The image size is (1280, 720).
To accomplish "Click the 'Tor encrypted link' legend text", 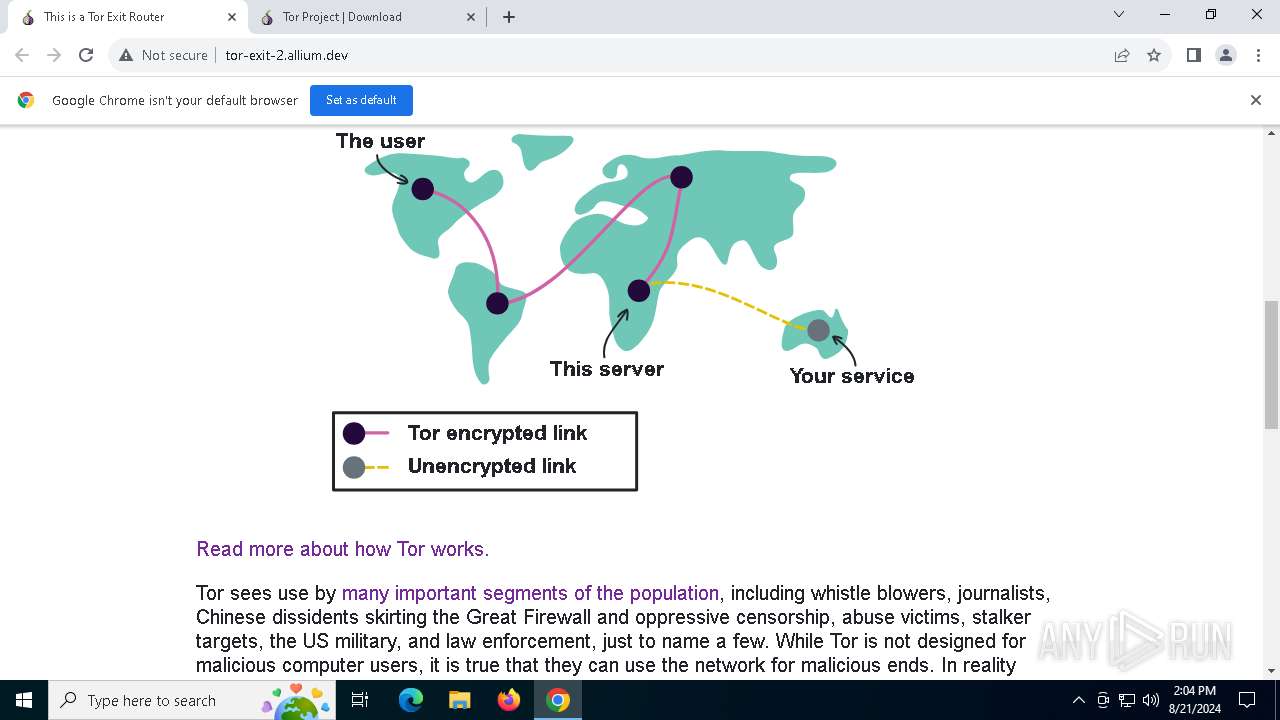I will point(497,433).
